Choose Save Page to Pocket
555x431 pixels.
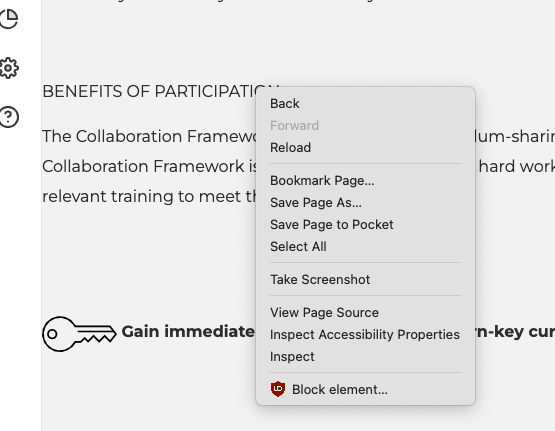pos(365,224)
